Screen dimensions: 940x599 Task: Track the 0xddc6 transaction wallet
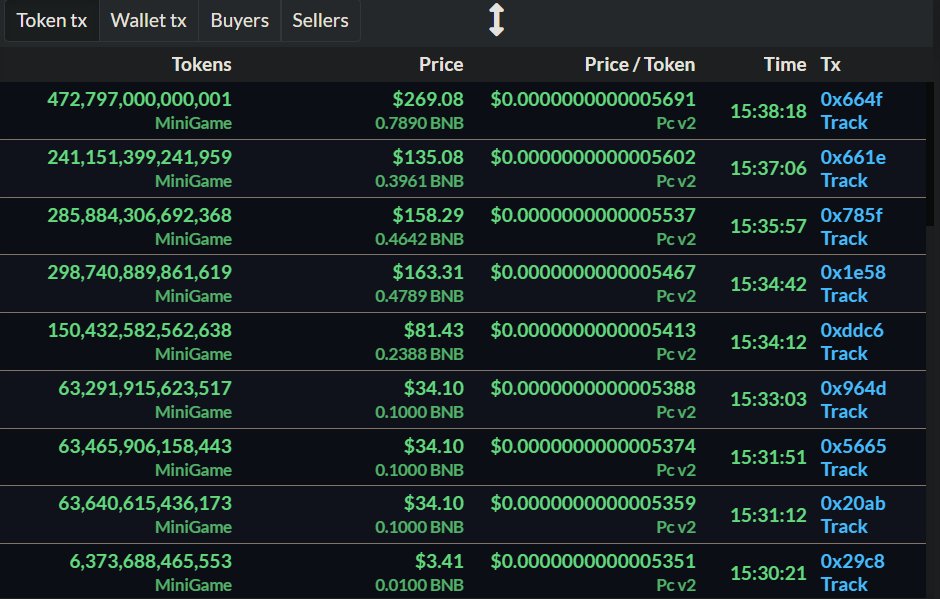[844, 354]
